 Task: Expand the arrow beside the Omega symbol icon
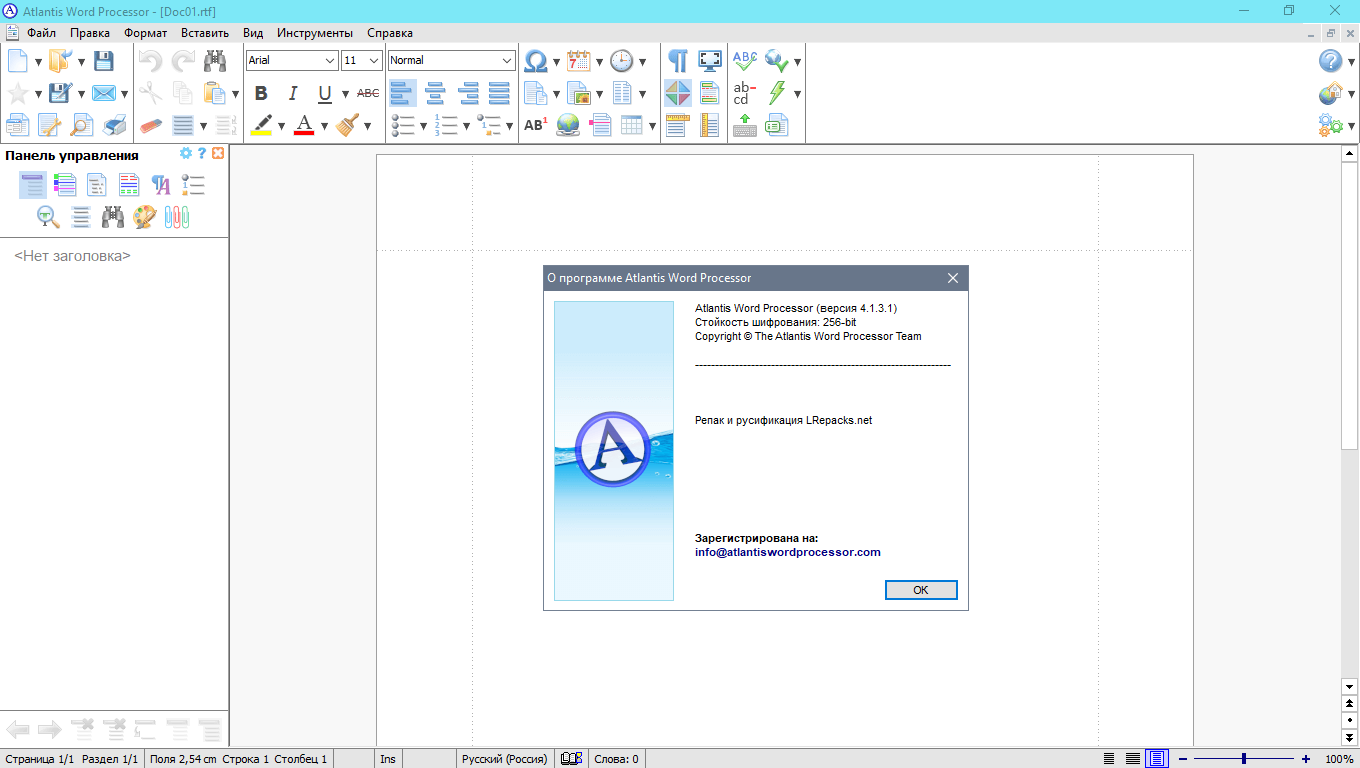[557, 62]
